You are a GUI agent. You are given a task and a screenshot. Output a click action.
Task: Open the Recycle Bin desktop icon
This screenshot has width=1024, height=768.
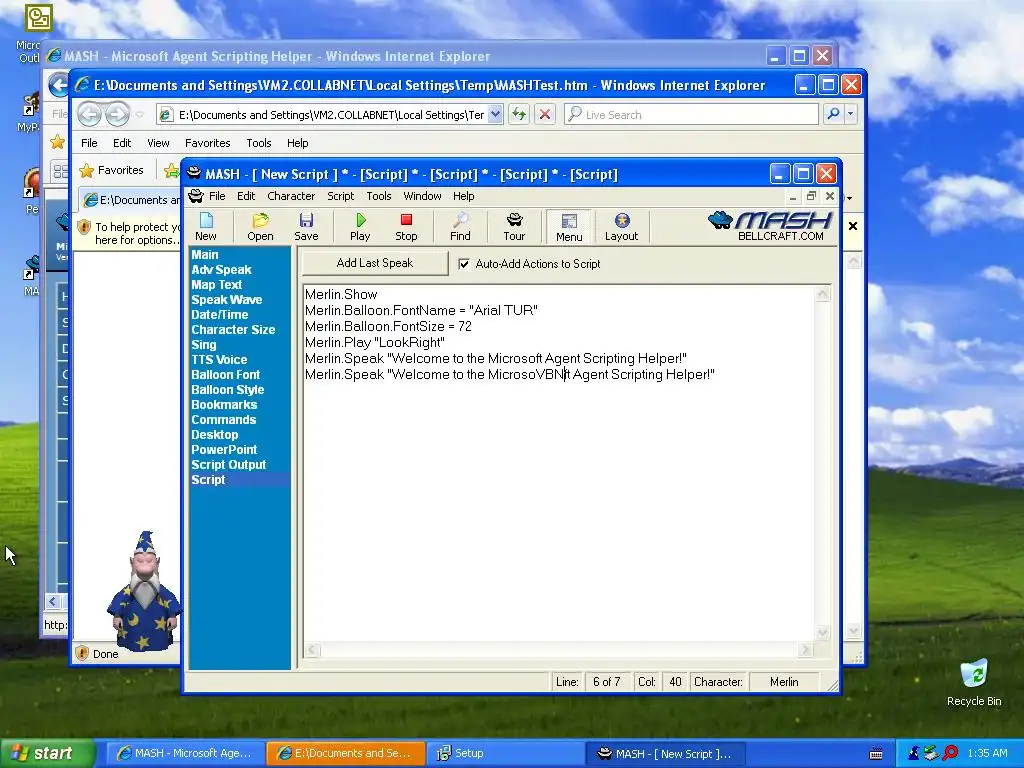974,682
